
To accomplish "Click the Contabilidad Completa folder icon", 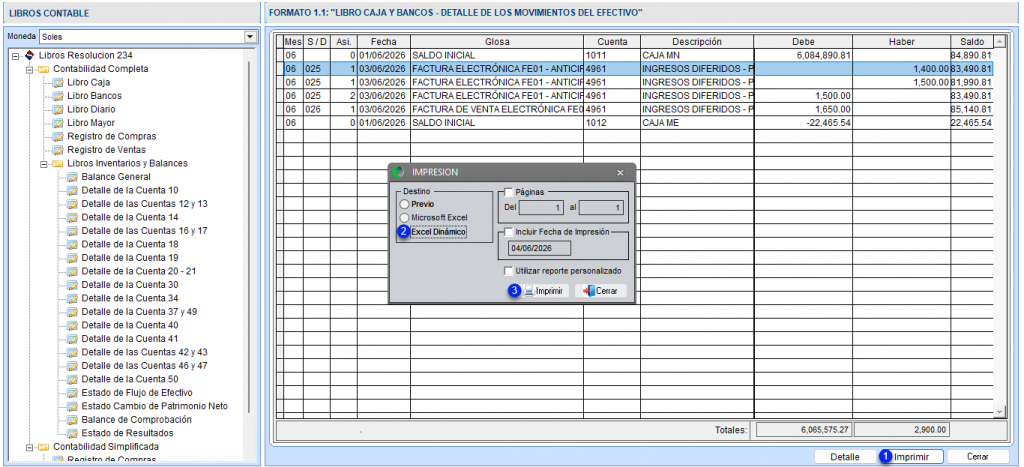I will click(x=43, y=69).
